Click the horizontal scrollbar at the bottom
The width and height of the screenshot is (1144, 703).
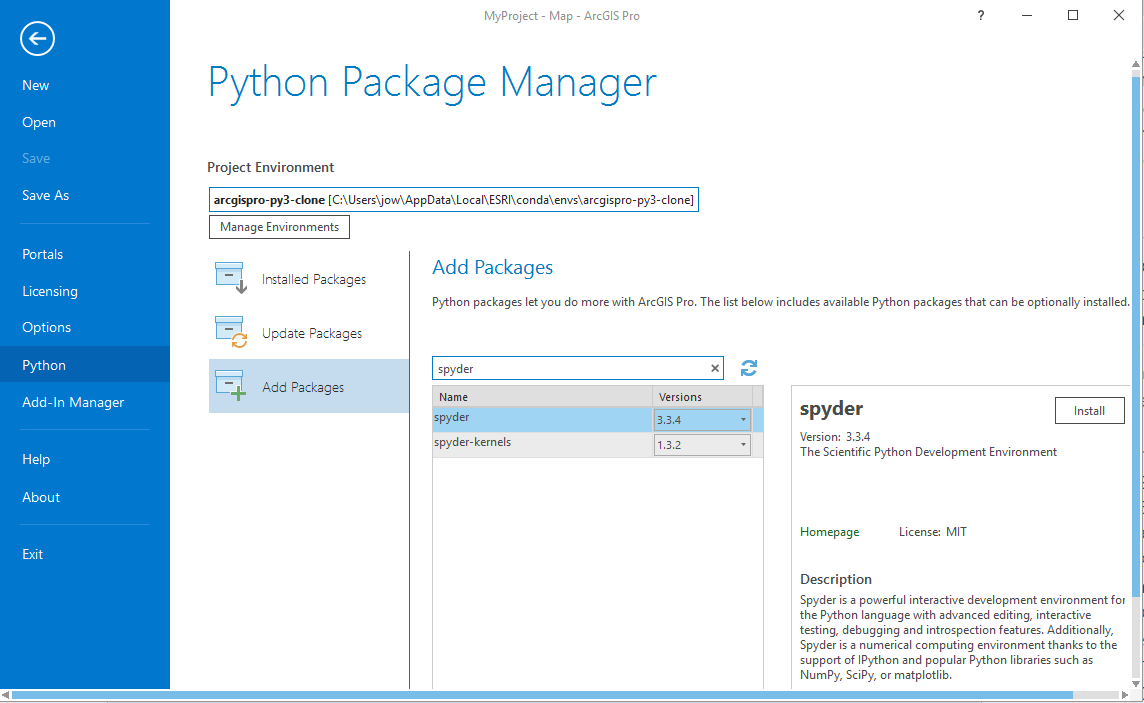[540, 695]
